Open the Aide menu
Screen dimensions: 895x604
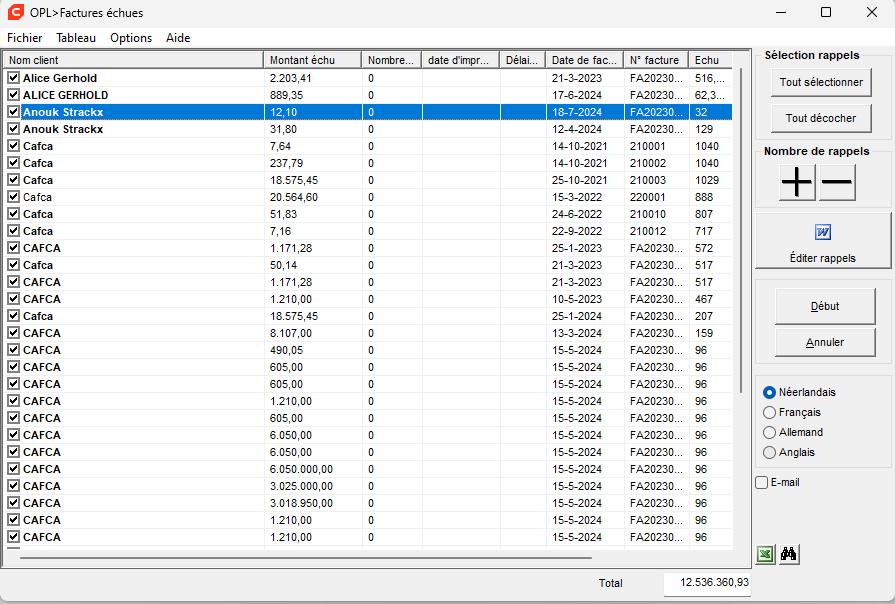tap(178, 38)
